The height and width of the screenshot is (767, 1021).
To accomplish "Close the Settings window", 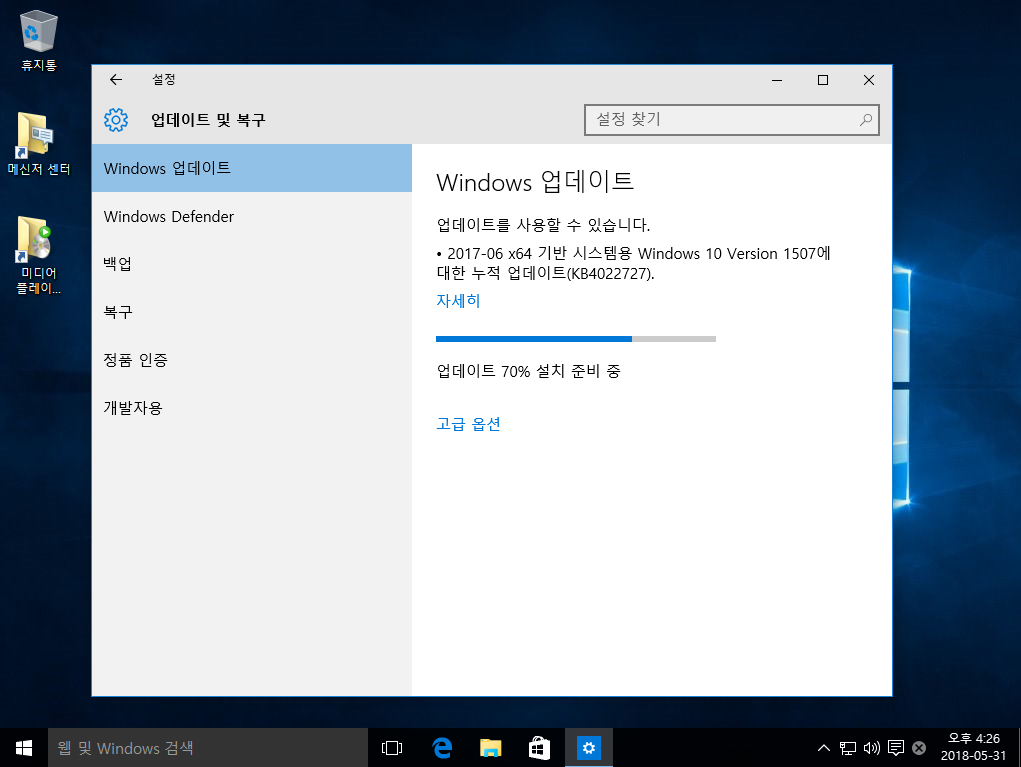I will [869, 80].
